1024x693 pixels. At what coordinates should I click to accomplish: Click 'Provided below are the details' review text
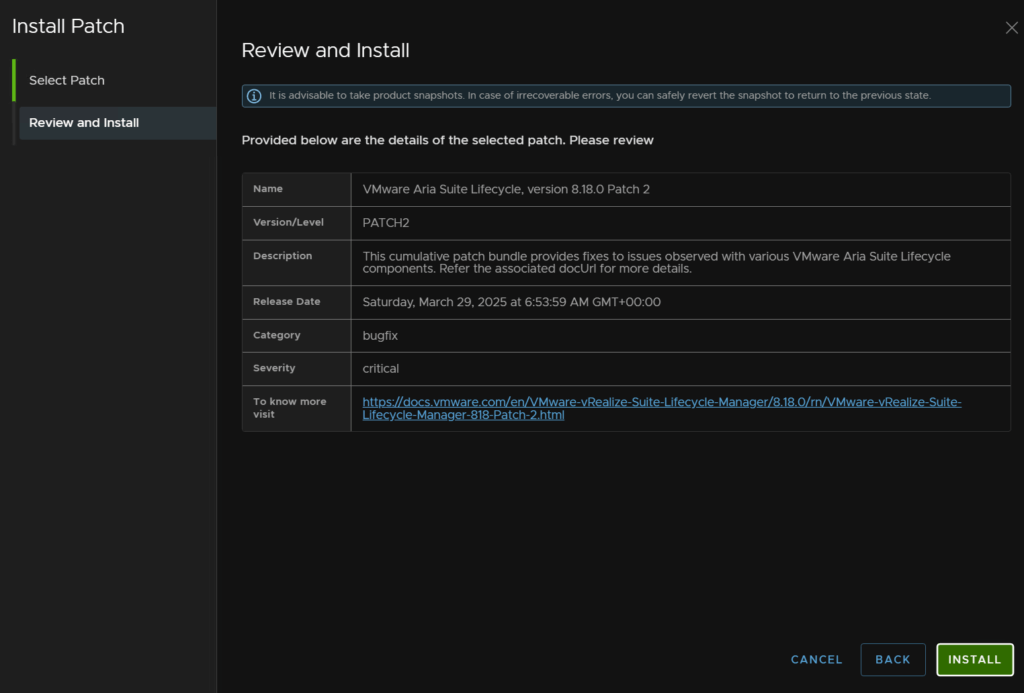pos(447,140)
